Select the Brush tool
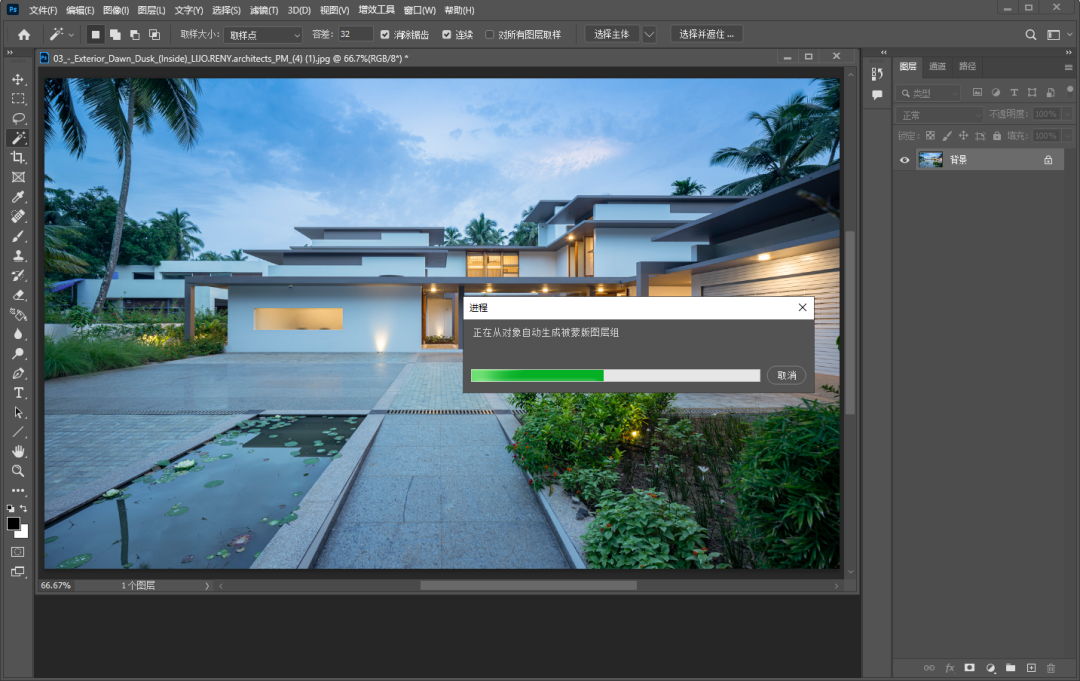 point(18,236)
